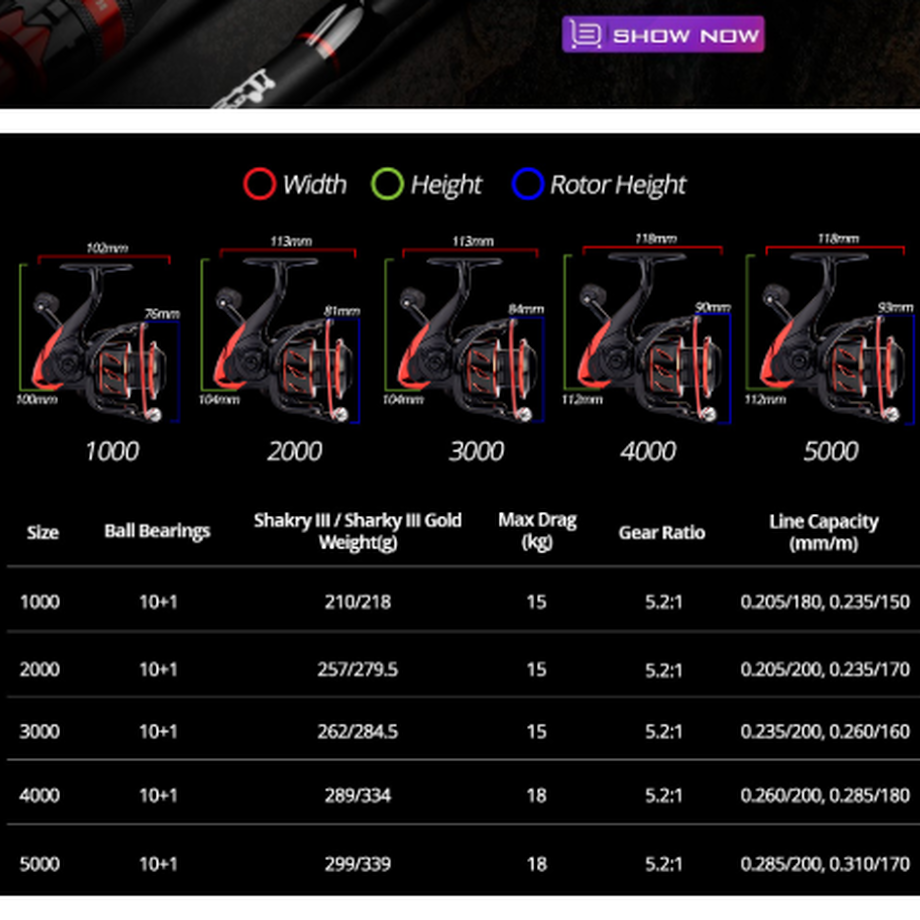Click the italic 5000 label under the reel
Image resolution: width=920 pixels, height=920 pixels.
[831, 451]
